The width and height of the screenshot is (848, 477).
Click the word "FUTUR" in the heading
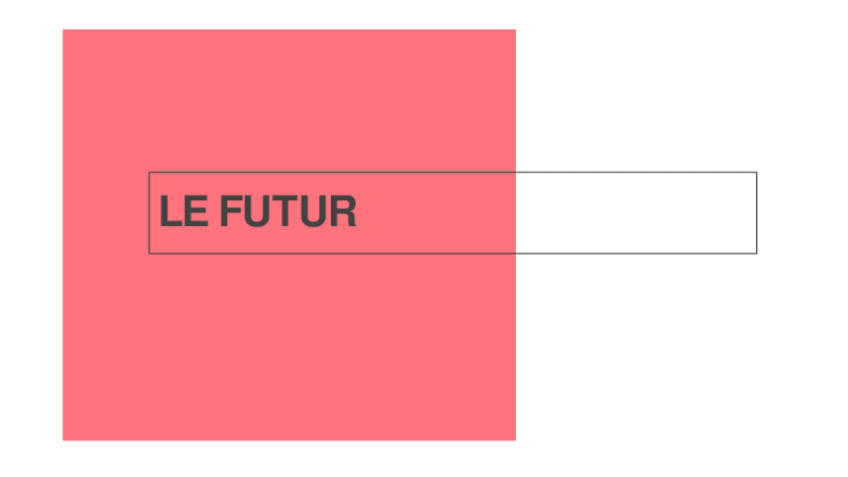(x=288, y=212)
